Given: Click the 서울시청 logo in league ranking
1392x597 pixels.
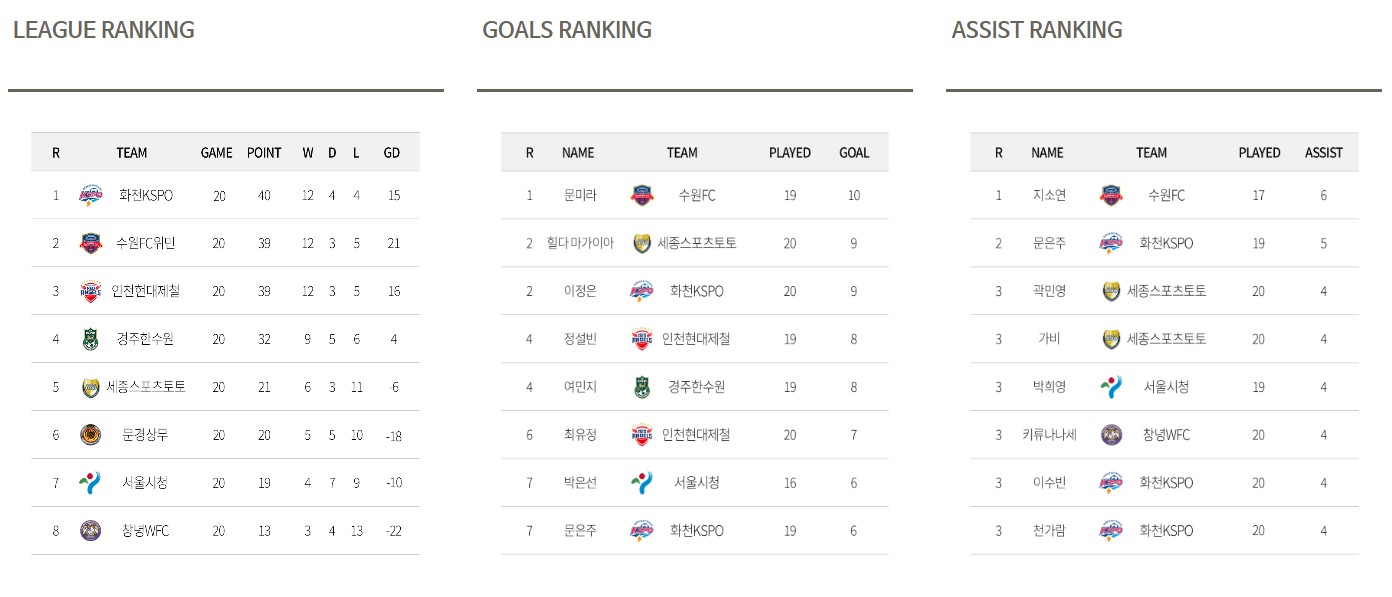Looking at the screenshot, I should point(91,483).
